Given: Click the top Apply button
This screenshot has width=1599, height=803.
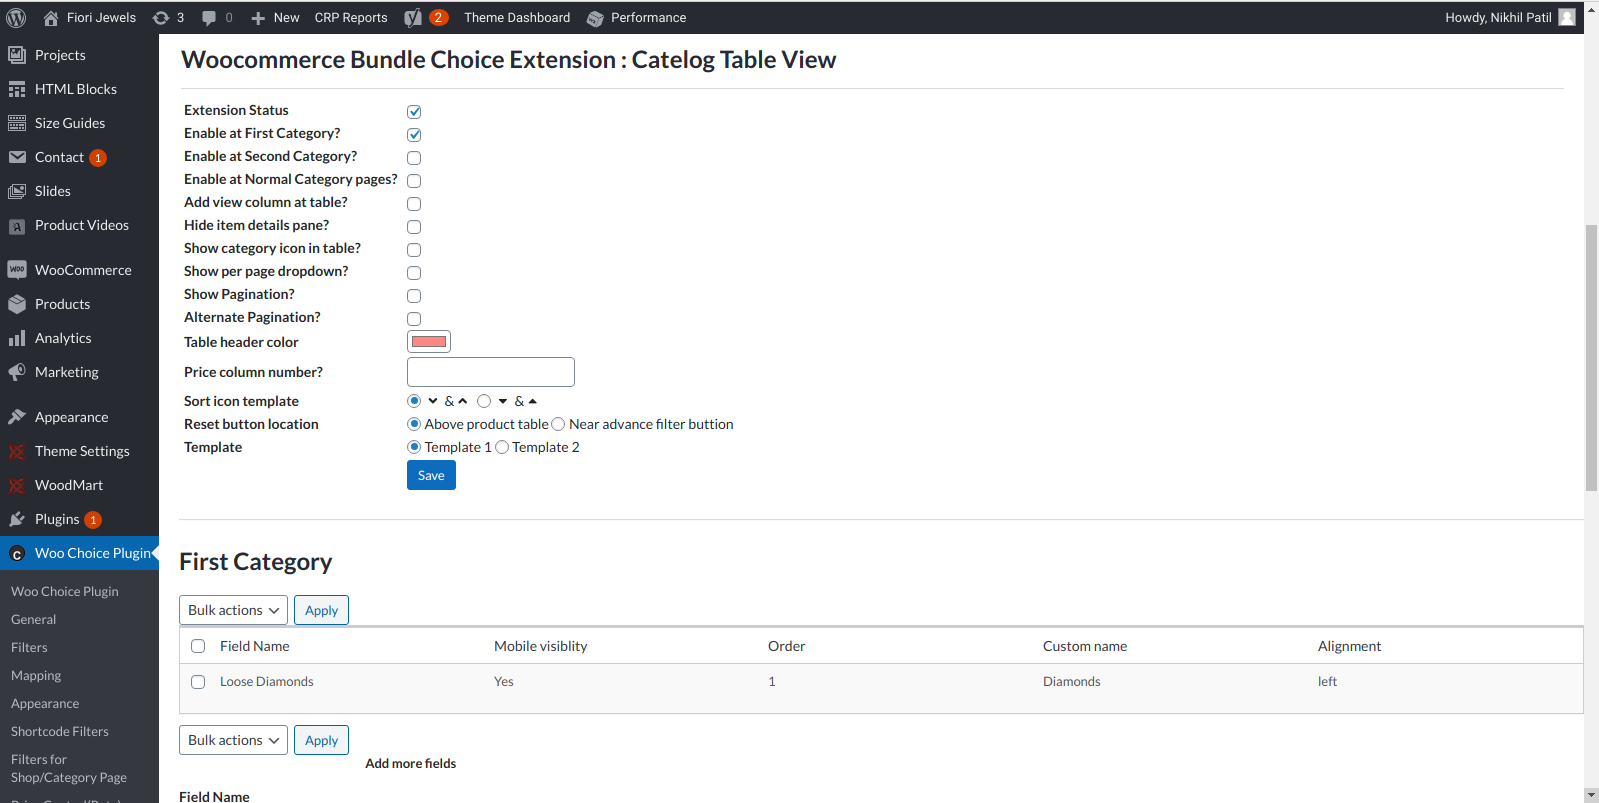Looking at the screenshot, I should (321, 610).
